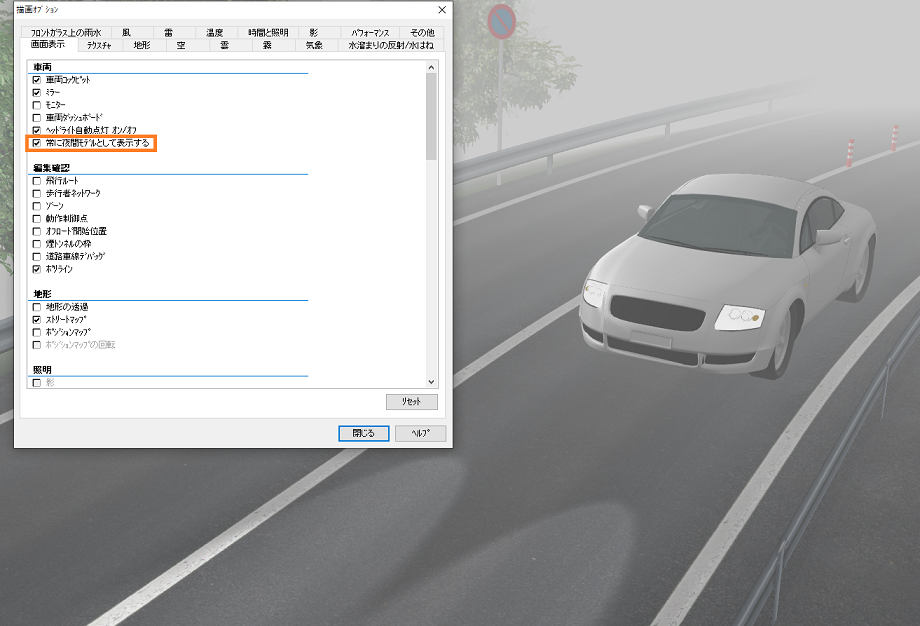Screen dimensions: 920x626
Task: Uncheck 常に夜間モデルとして表示する checkbox
Action: (36, 143)
